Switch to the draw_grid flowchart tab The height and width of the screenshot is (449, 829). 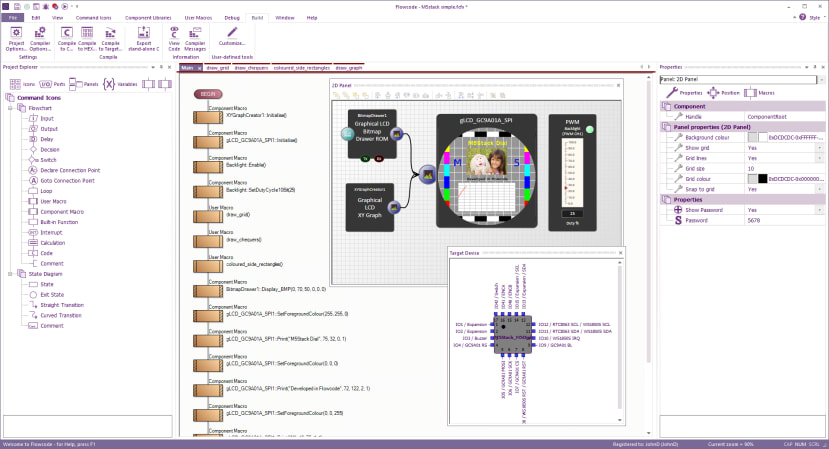coord(218,68)
